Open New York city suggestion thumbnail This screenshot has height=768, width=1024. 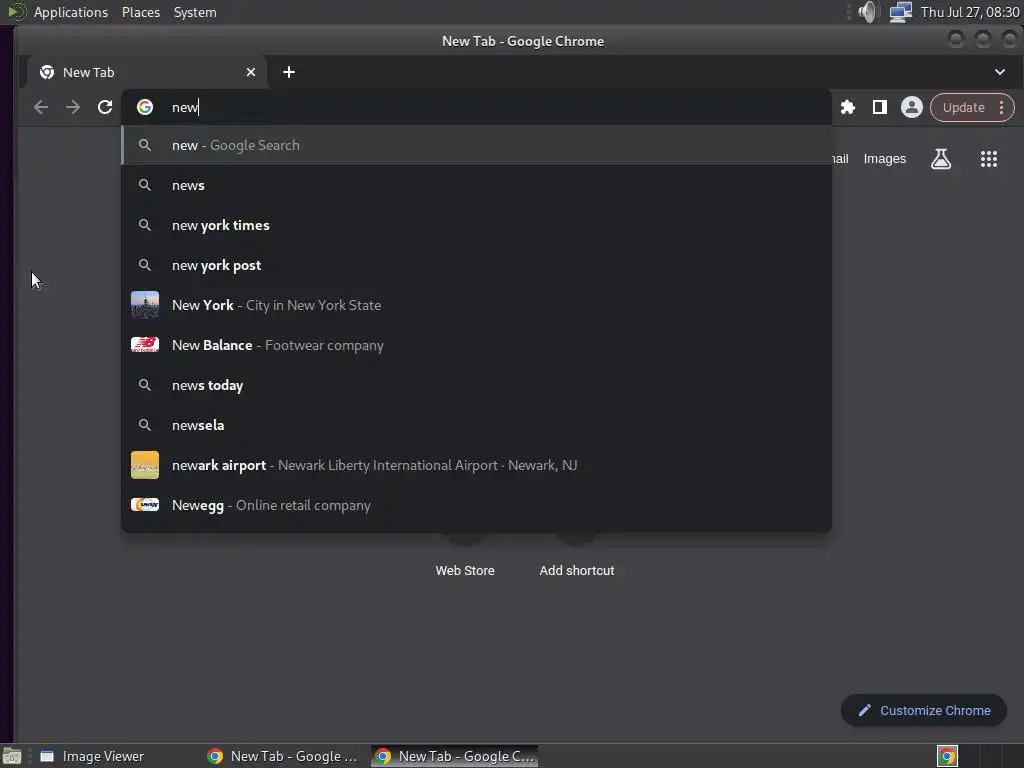click(x=145, y=305)
